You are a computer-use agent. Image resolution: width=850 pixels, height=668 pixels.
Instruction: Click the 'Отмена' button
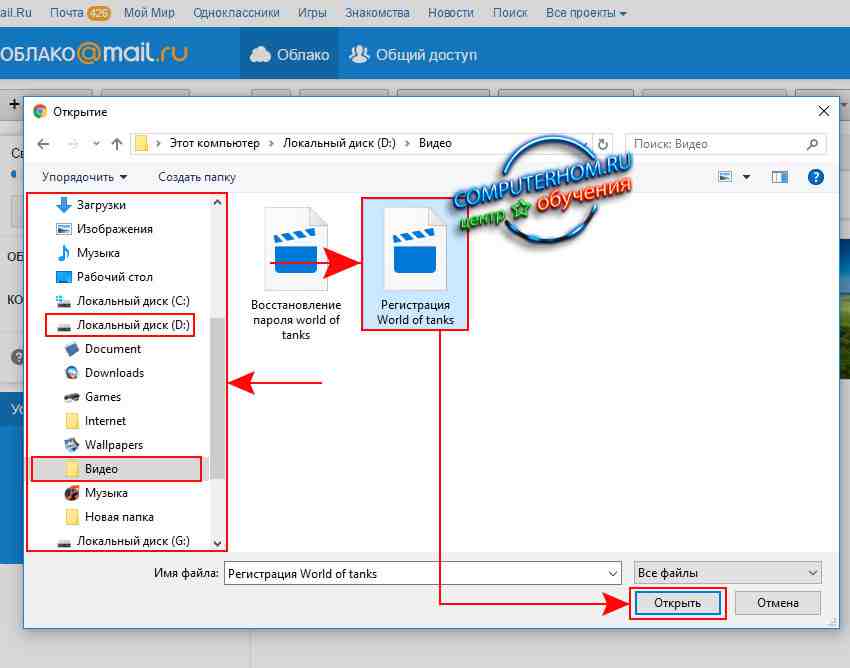pyautogui.click(x=777, y=603)
